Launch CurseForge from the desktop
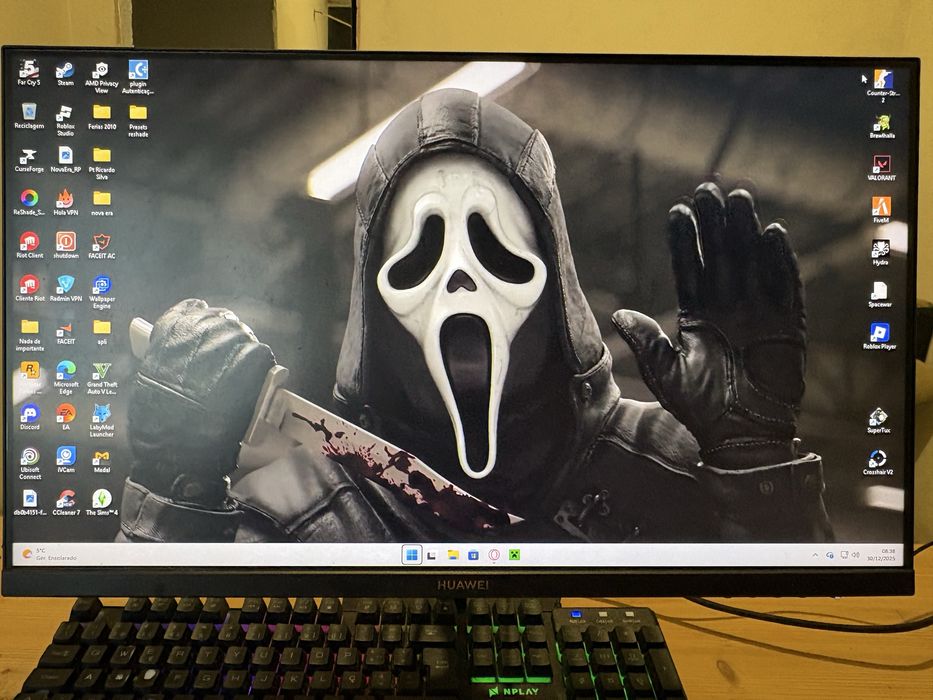Image resolution: width=933 pixels, height=700 pixels. 29,161
